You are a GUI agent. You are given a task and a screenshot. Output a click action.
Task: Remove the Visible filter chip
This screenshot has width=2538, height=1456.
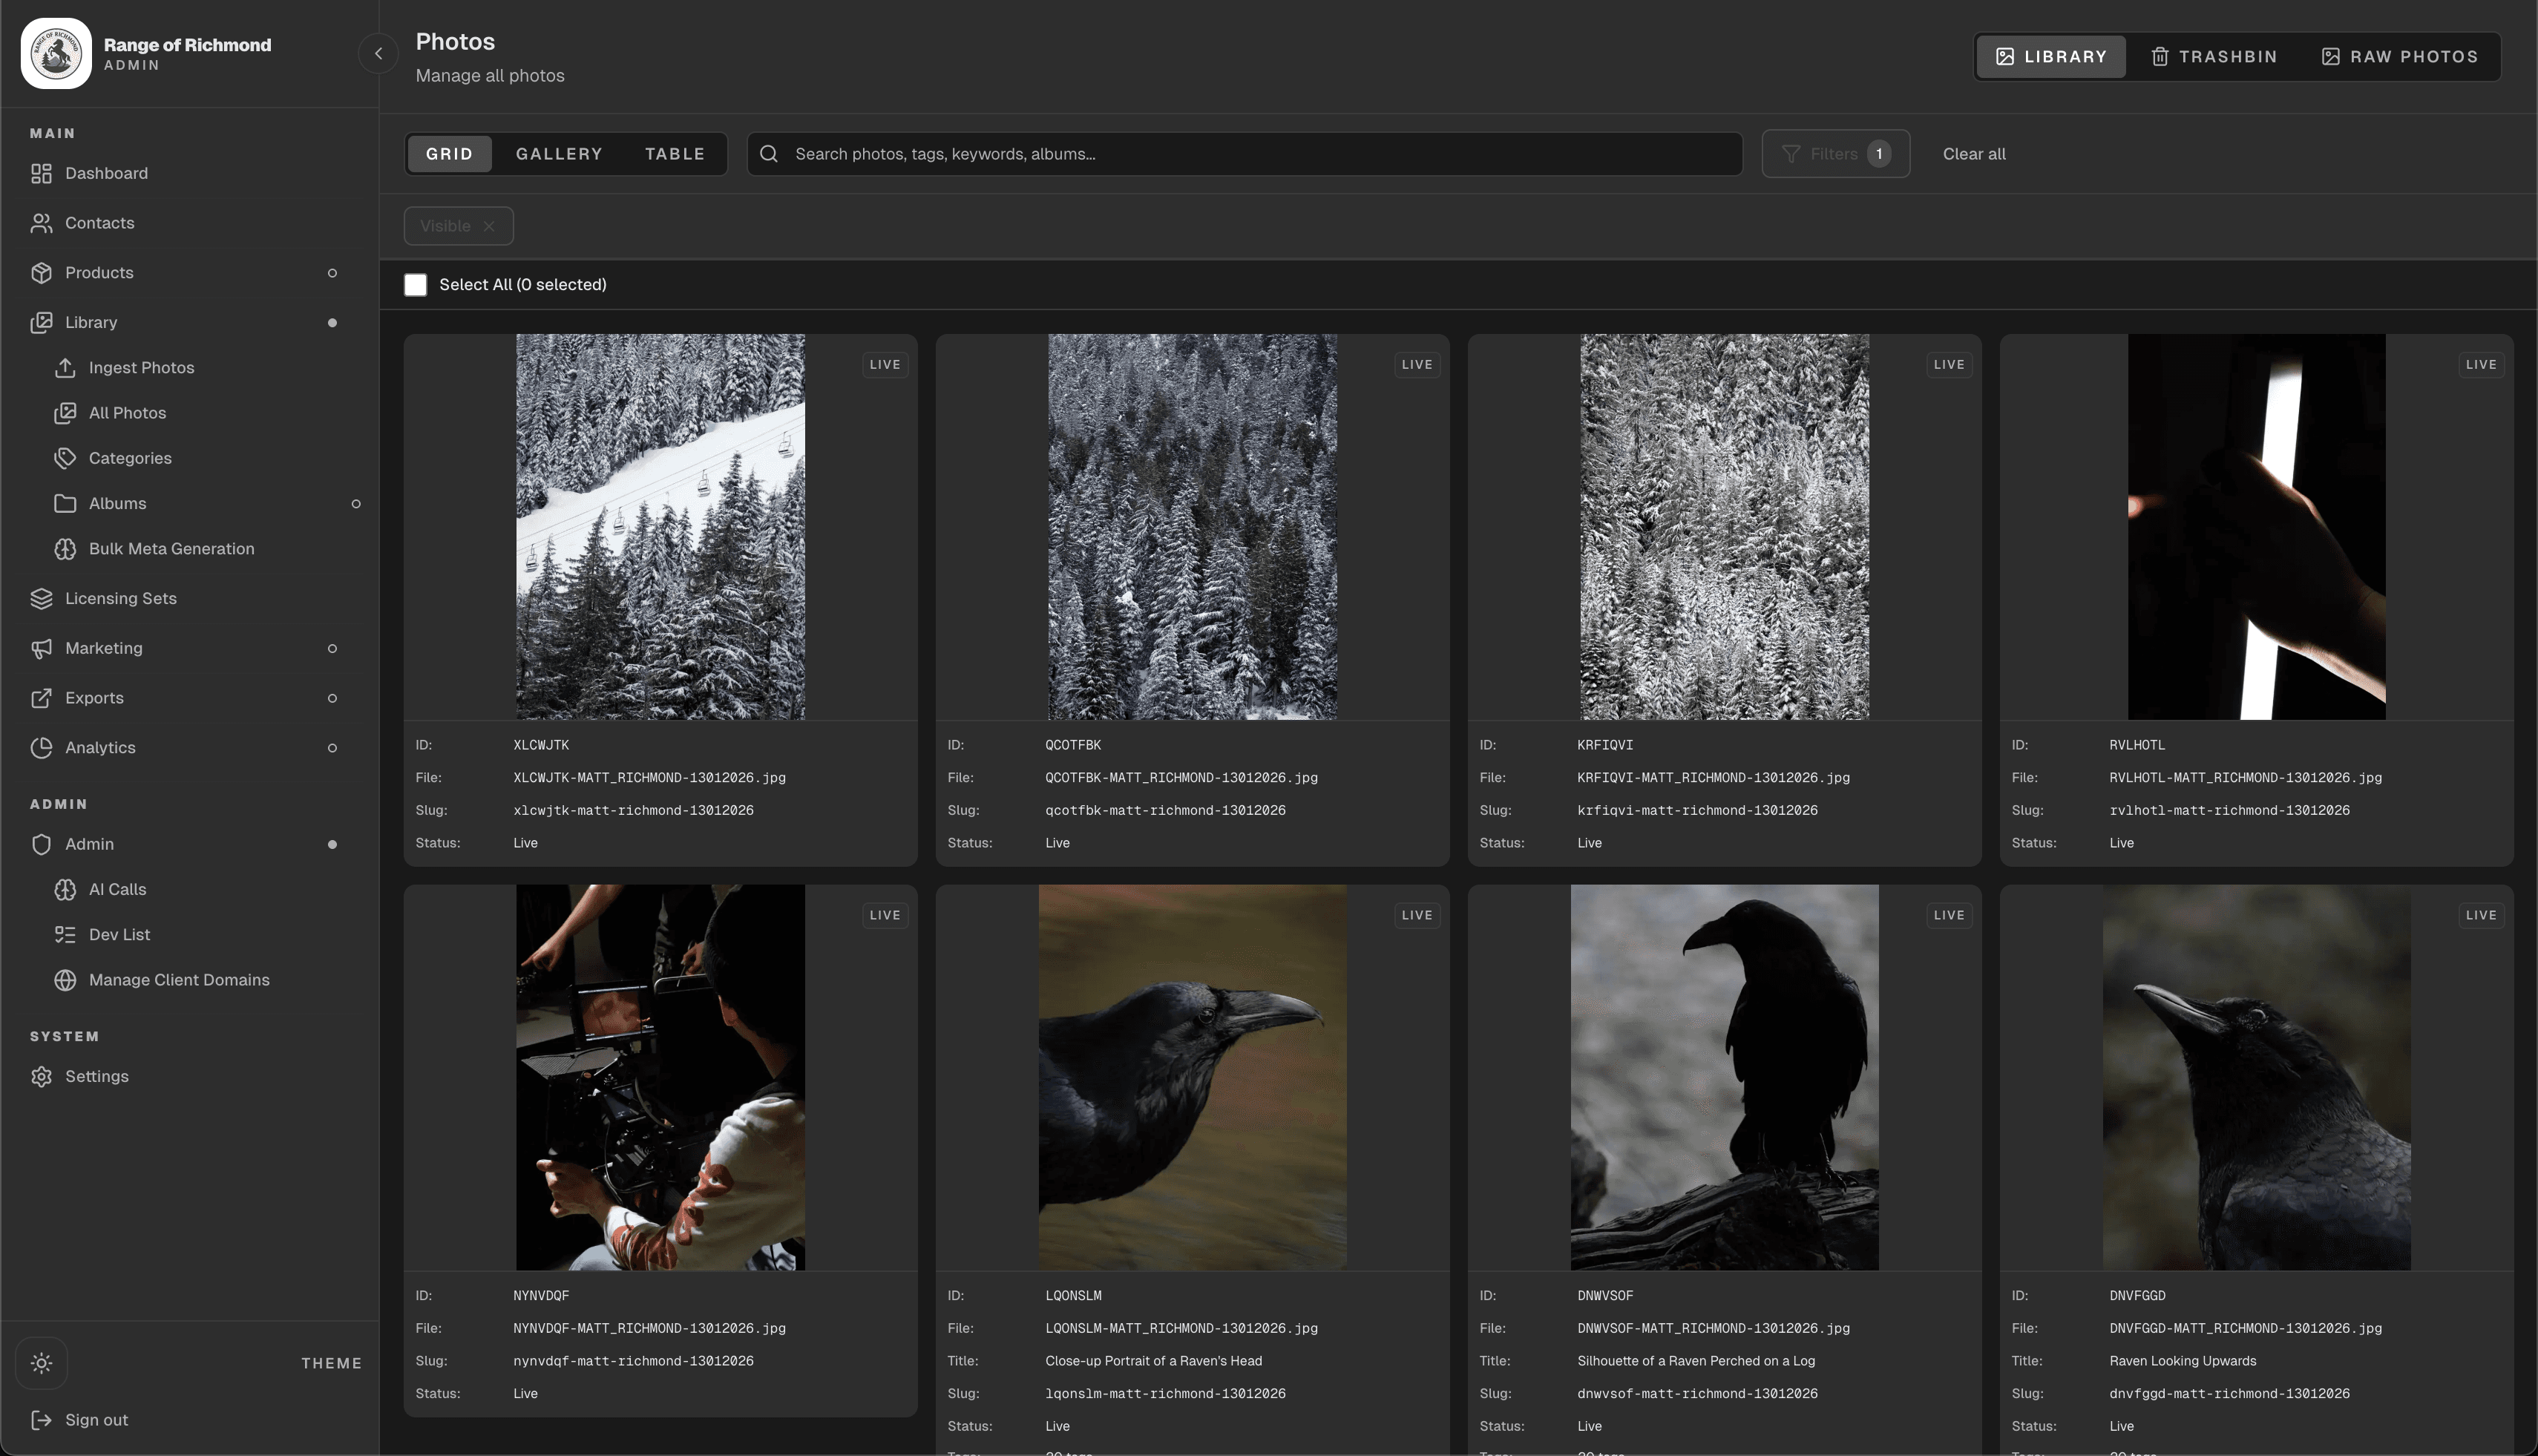pyautogui.click(x=489, y=226)
